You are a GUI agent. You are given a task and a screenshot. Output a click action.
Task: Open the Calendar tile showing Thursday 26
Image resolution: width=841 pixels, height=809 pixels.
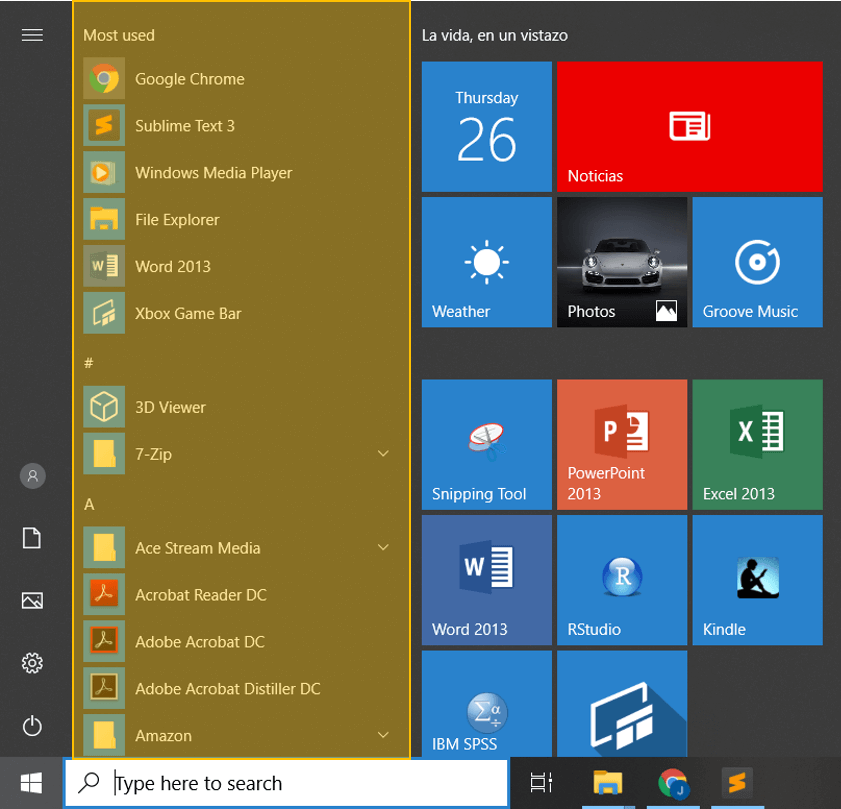(x=486, y=127)
